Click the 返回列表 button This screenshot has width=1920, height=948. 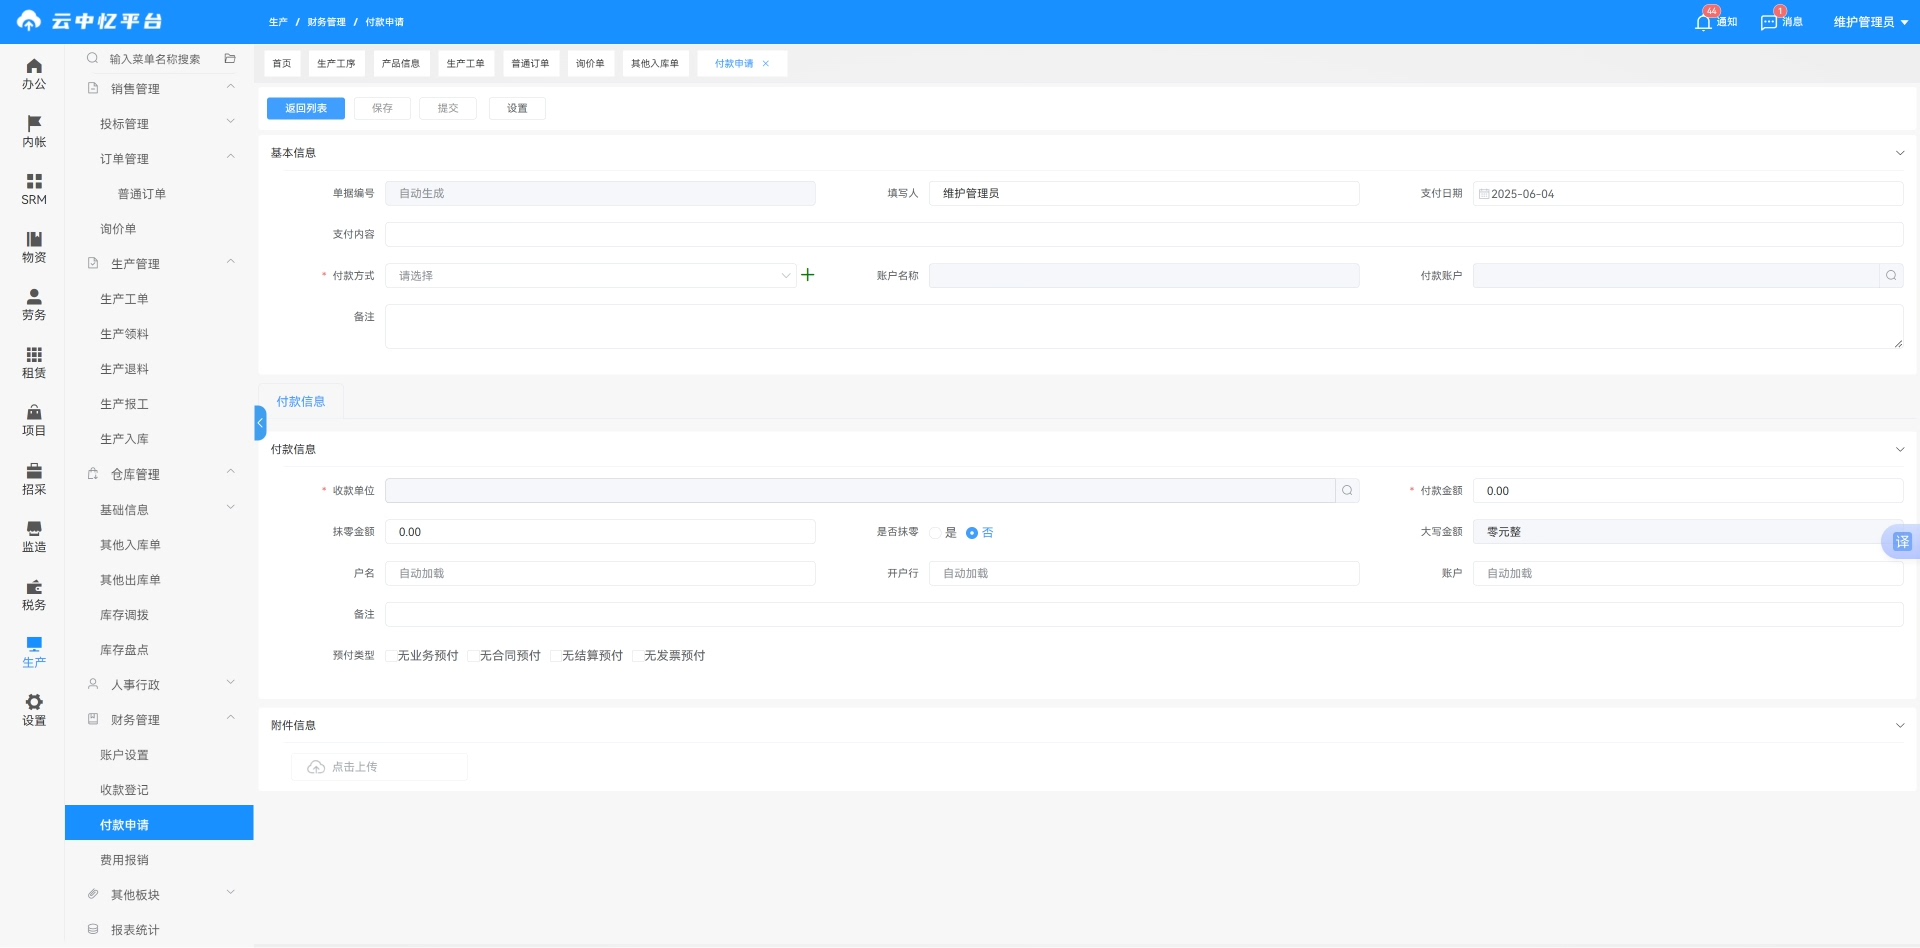tap(306, 108)
